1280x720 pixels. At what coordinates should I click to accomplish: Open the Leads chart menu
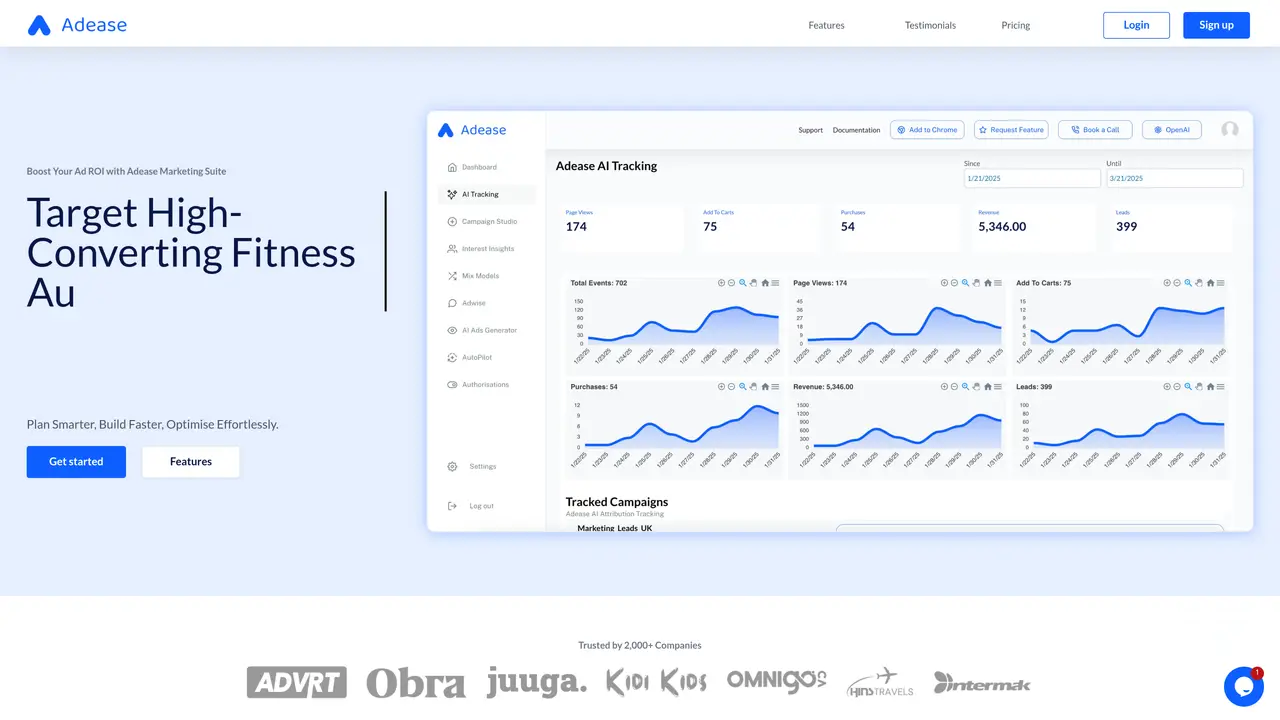point(1221,386)
